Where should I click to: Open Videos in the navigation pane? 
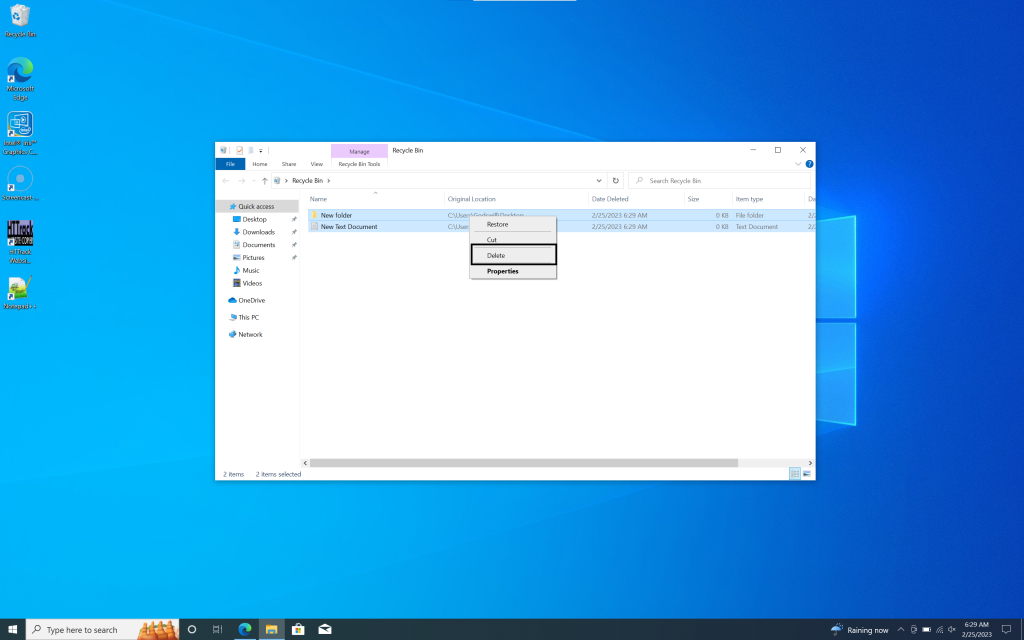tap(252, 283)
